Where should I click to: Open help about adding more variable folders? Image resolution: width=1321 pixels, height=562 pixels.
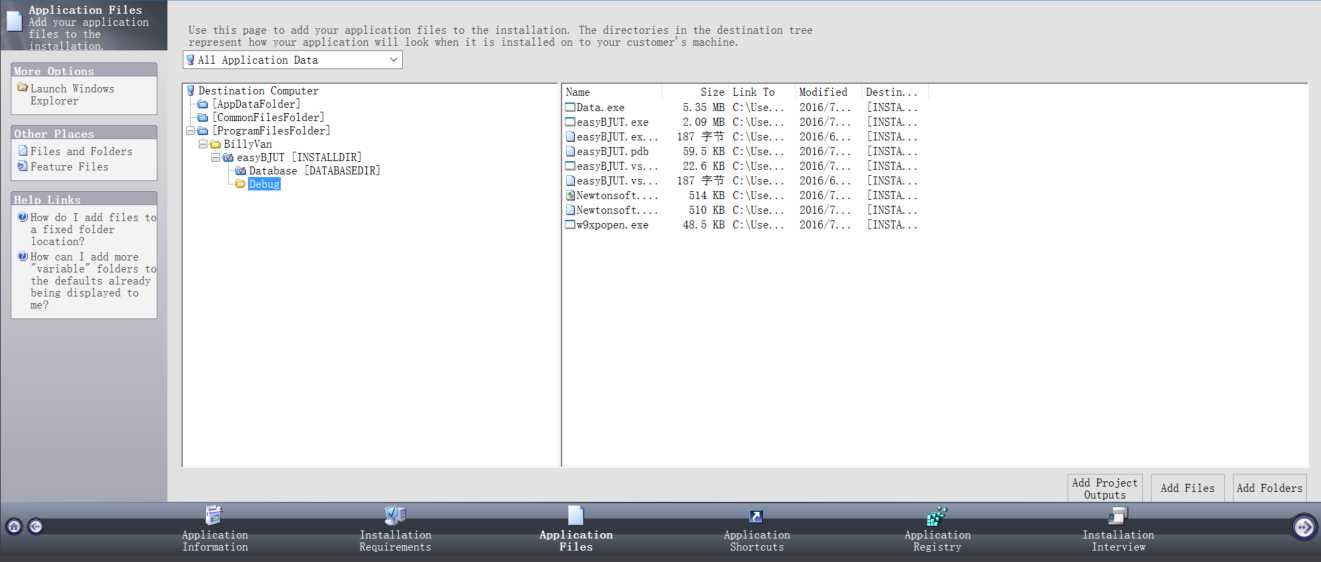pyautogui.click(x=93, y=281)
